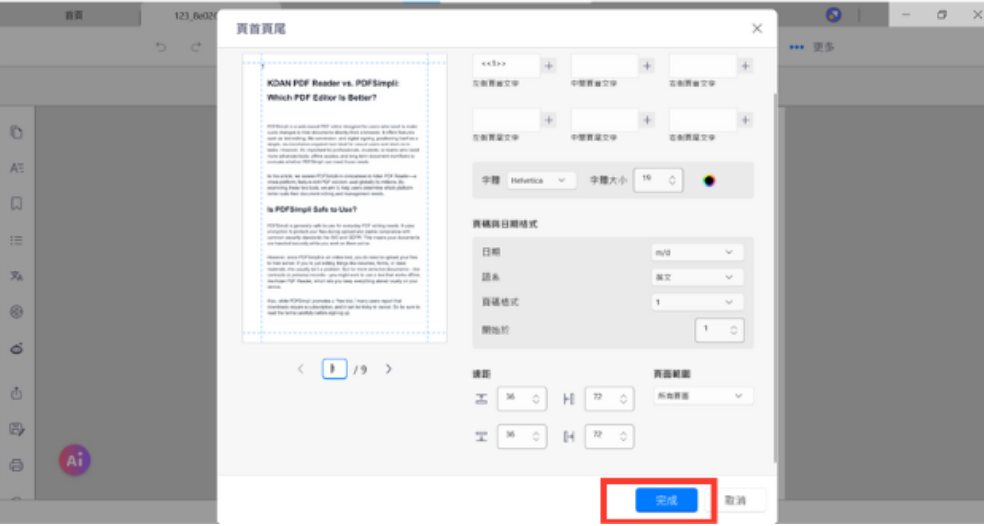Click the preview page number field
Viewport: 984px width, 526px height.
pyautogui.click(x=334, y=368)
